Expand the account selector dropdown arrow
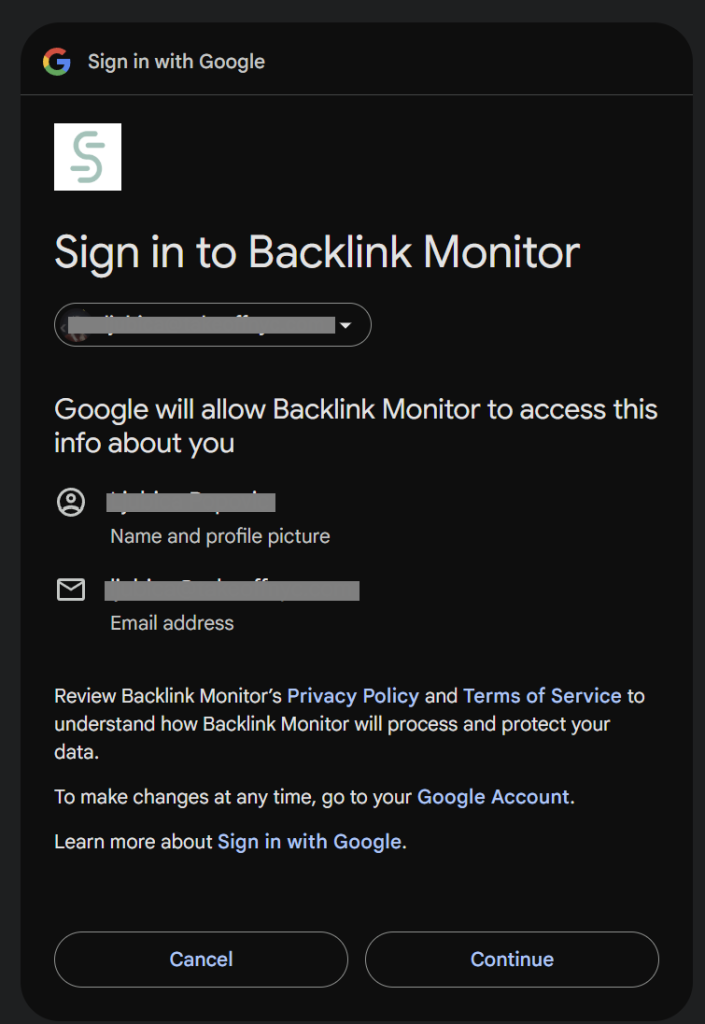 (x=346, y=326)
